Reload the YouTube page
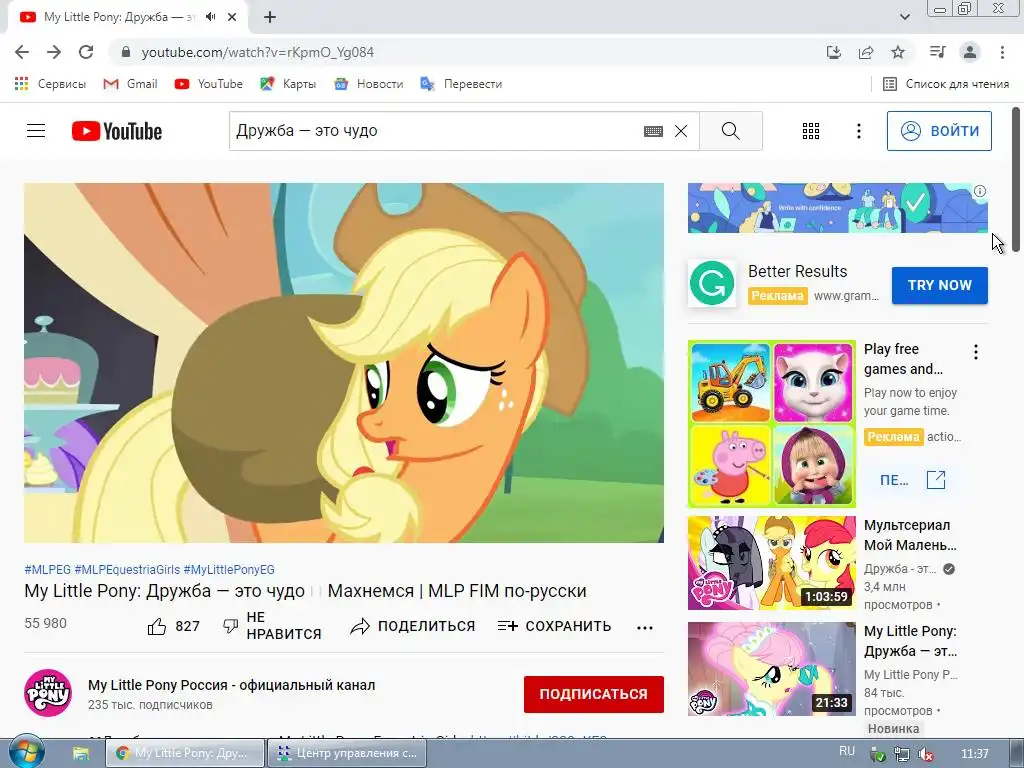The height and width of the screenshot is (768, 1024). point(86,52)
